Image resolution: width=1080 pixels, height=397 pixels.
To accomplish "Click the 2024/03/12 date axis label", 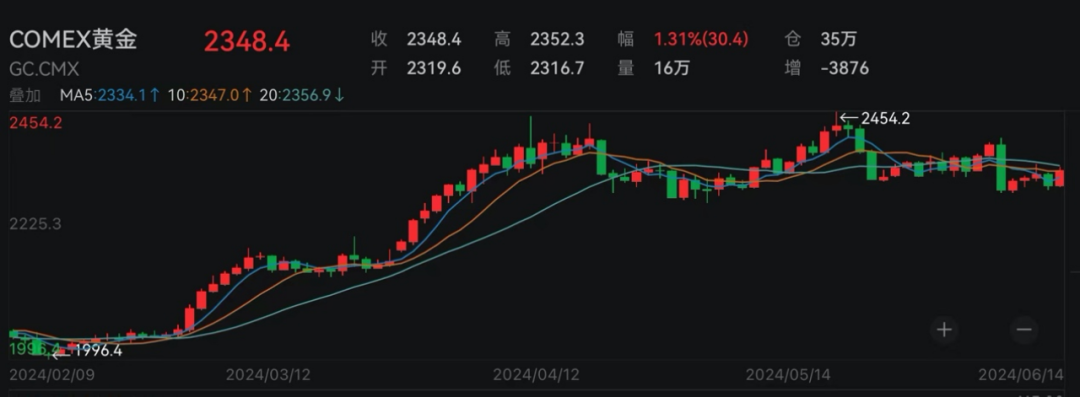I will tap(270, 375).
